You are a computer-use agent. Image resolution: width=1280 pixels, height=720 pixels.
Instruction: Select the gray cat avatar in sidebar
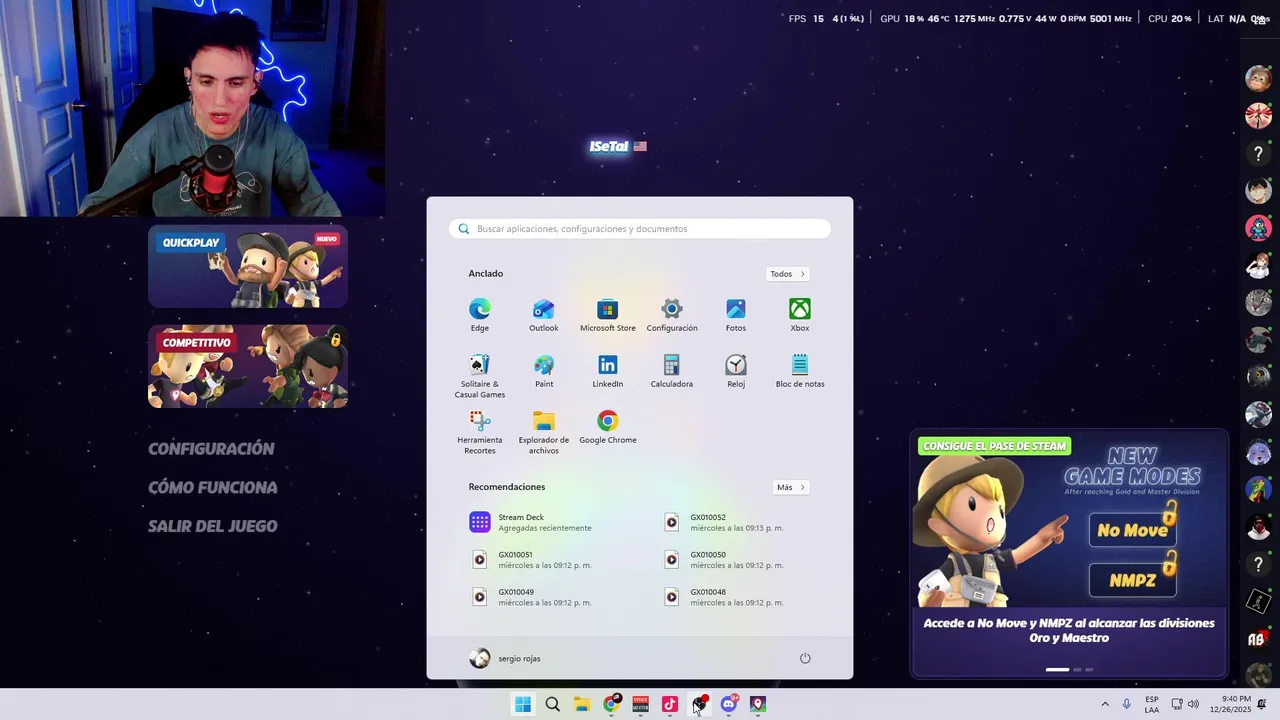click(1258, 302)
